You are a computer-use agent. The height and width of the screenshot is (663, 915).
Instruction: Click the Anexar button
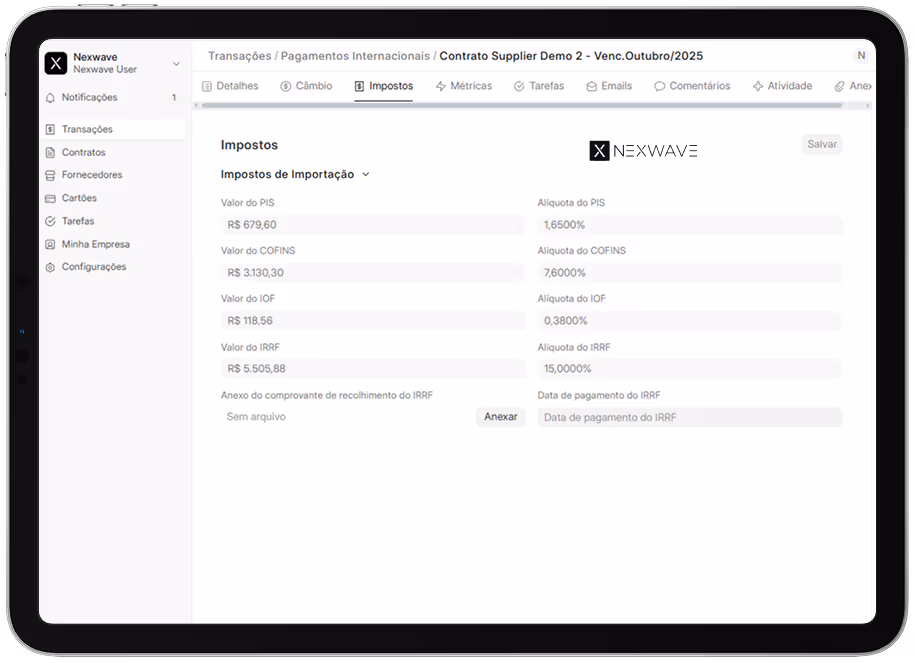[x=501, y=417]
